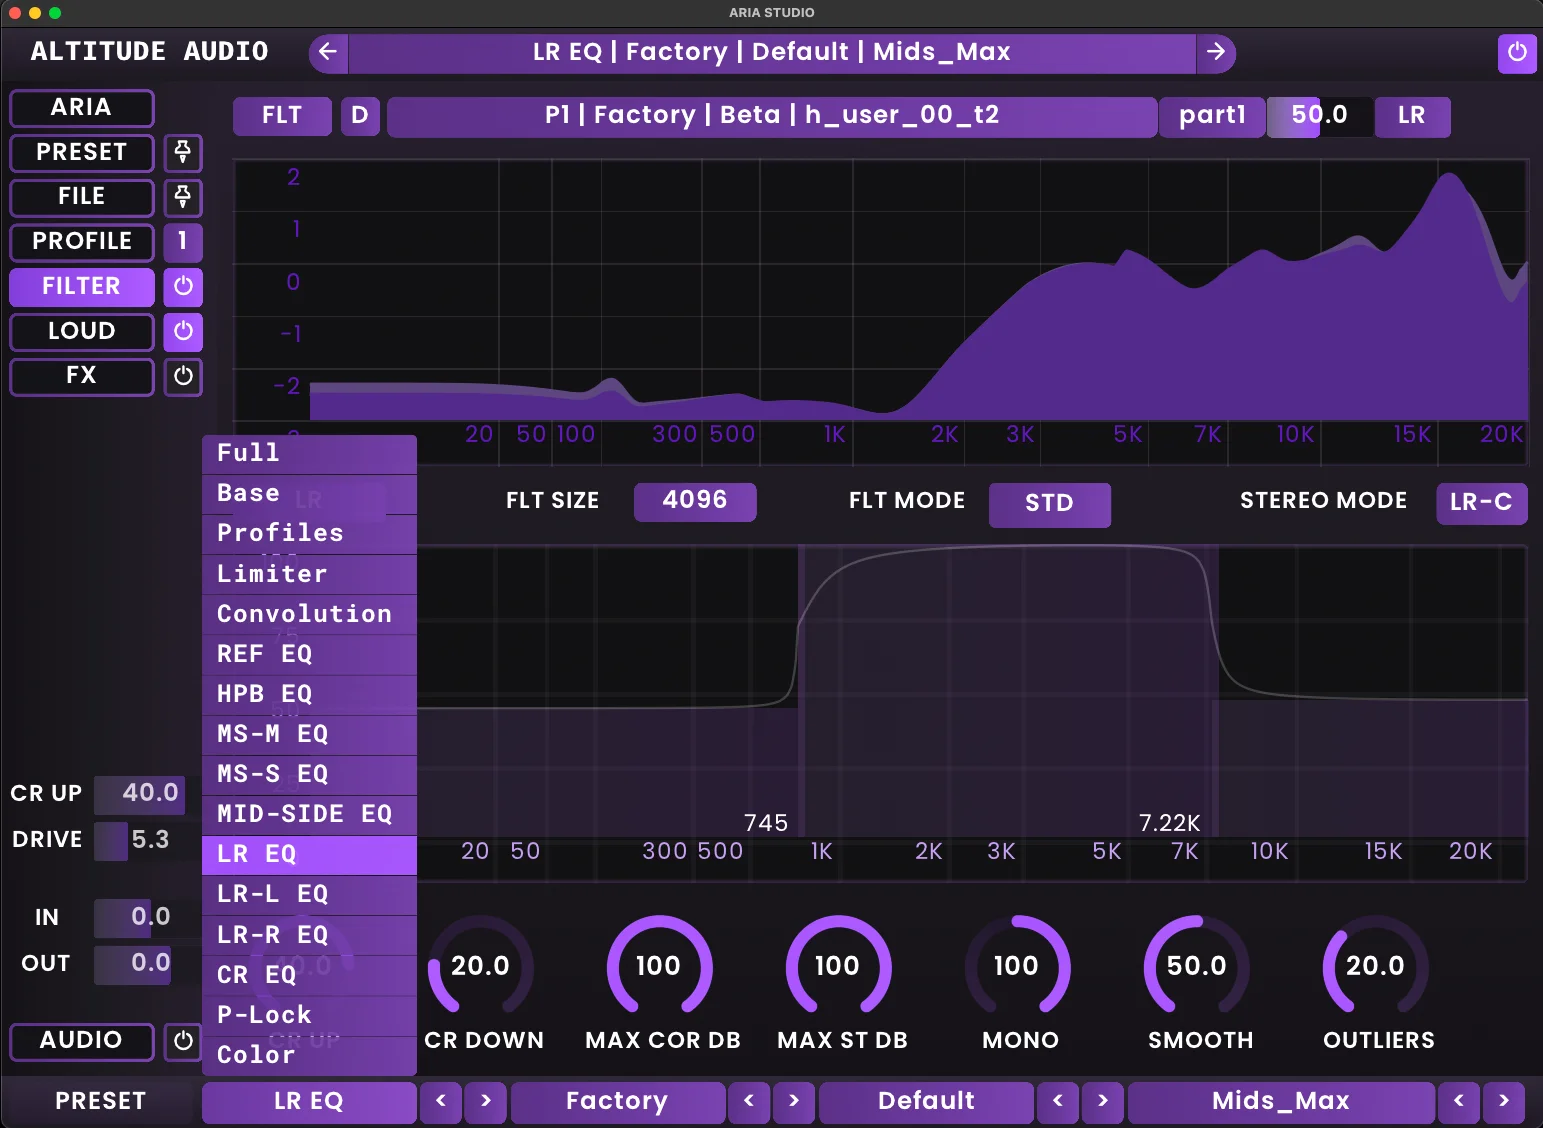Adjust the SMOOTH knob
The height and width of the screenshot is (1128, 1543).
pyautogui.click(x=1197, y=967)
